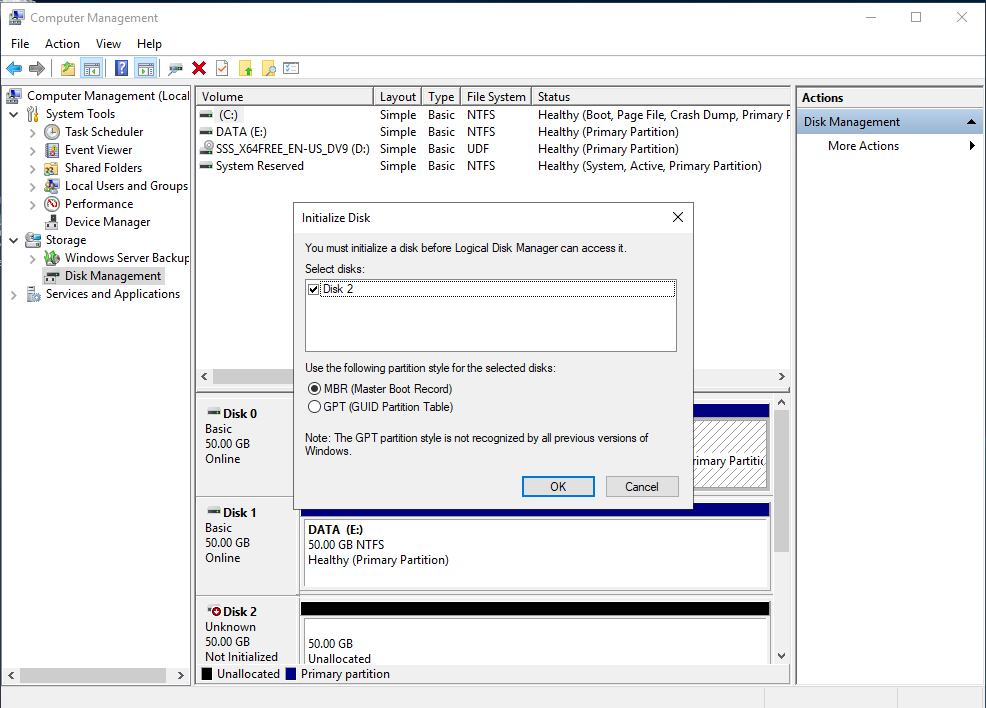Open Performance in the tree
The image size is (986, 708).
99,204
